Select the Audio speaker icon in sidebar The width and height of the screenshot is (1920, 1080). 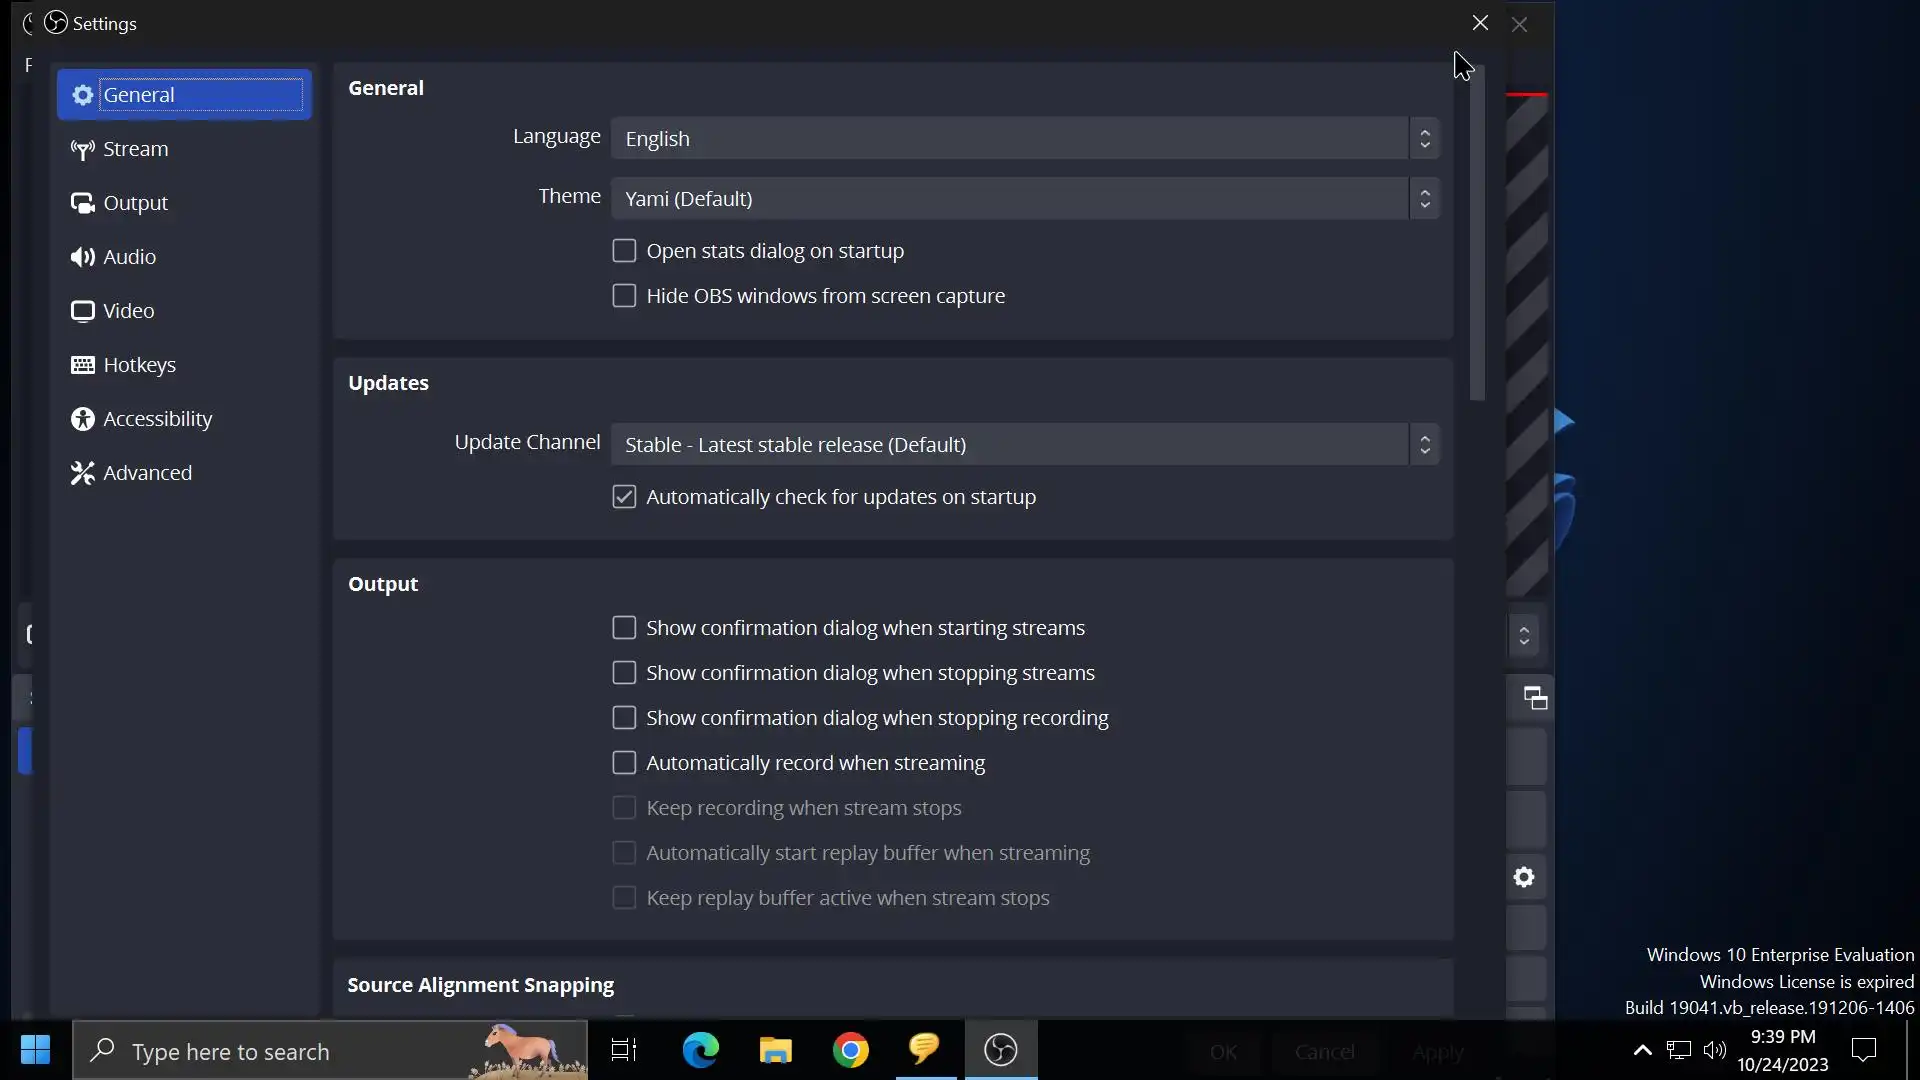click(82, 257)
